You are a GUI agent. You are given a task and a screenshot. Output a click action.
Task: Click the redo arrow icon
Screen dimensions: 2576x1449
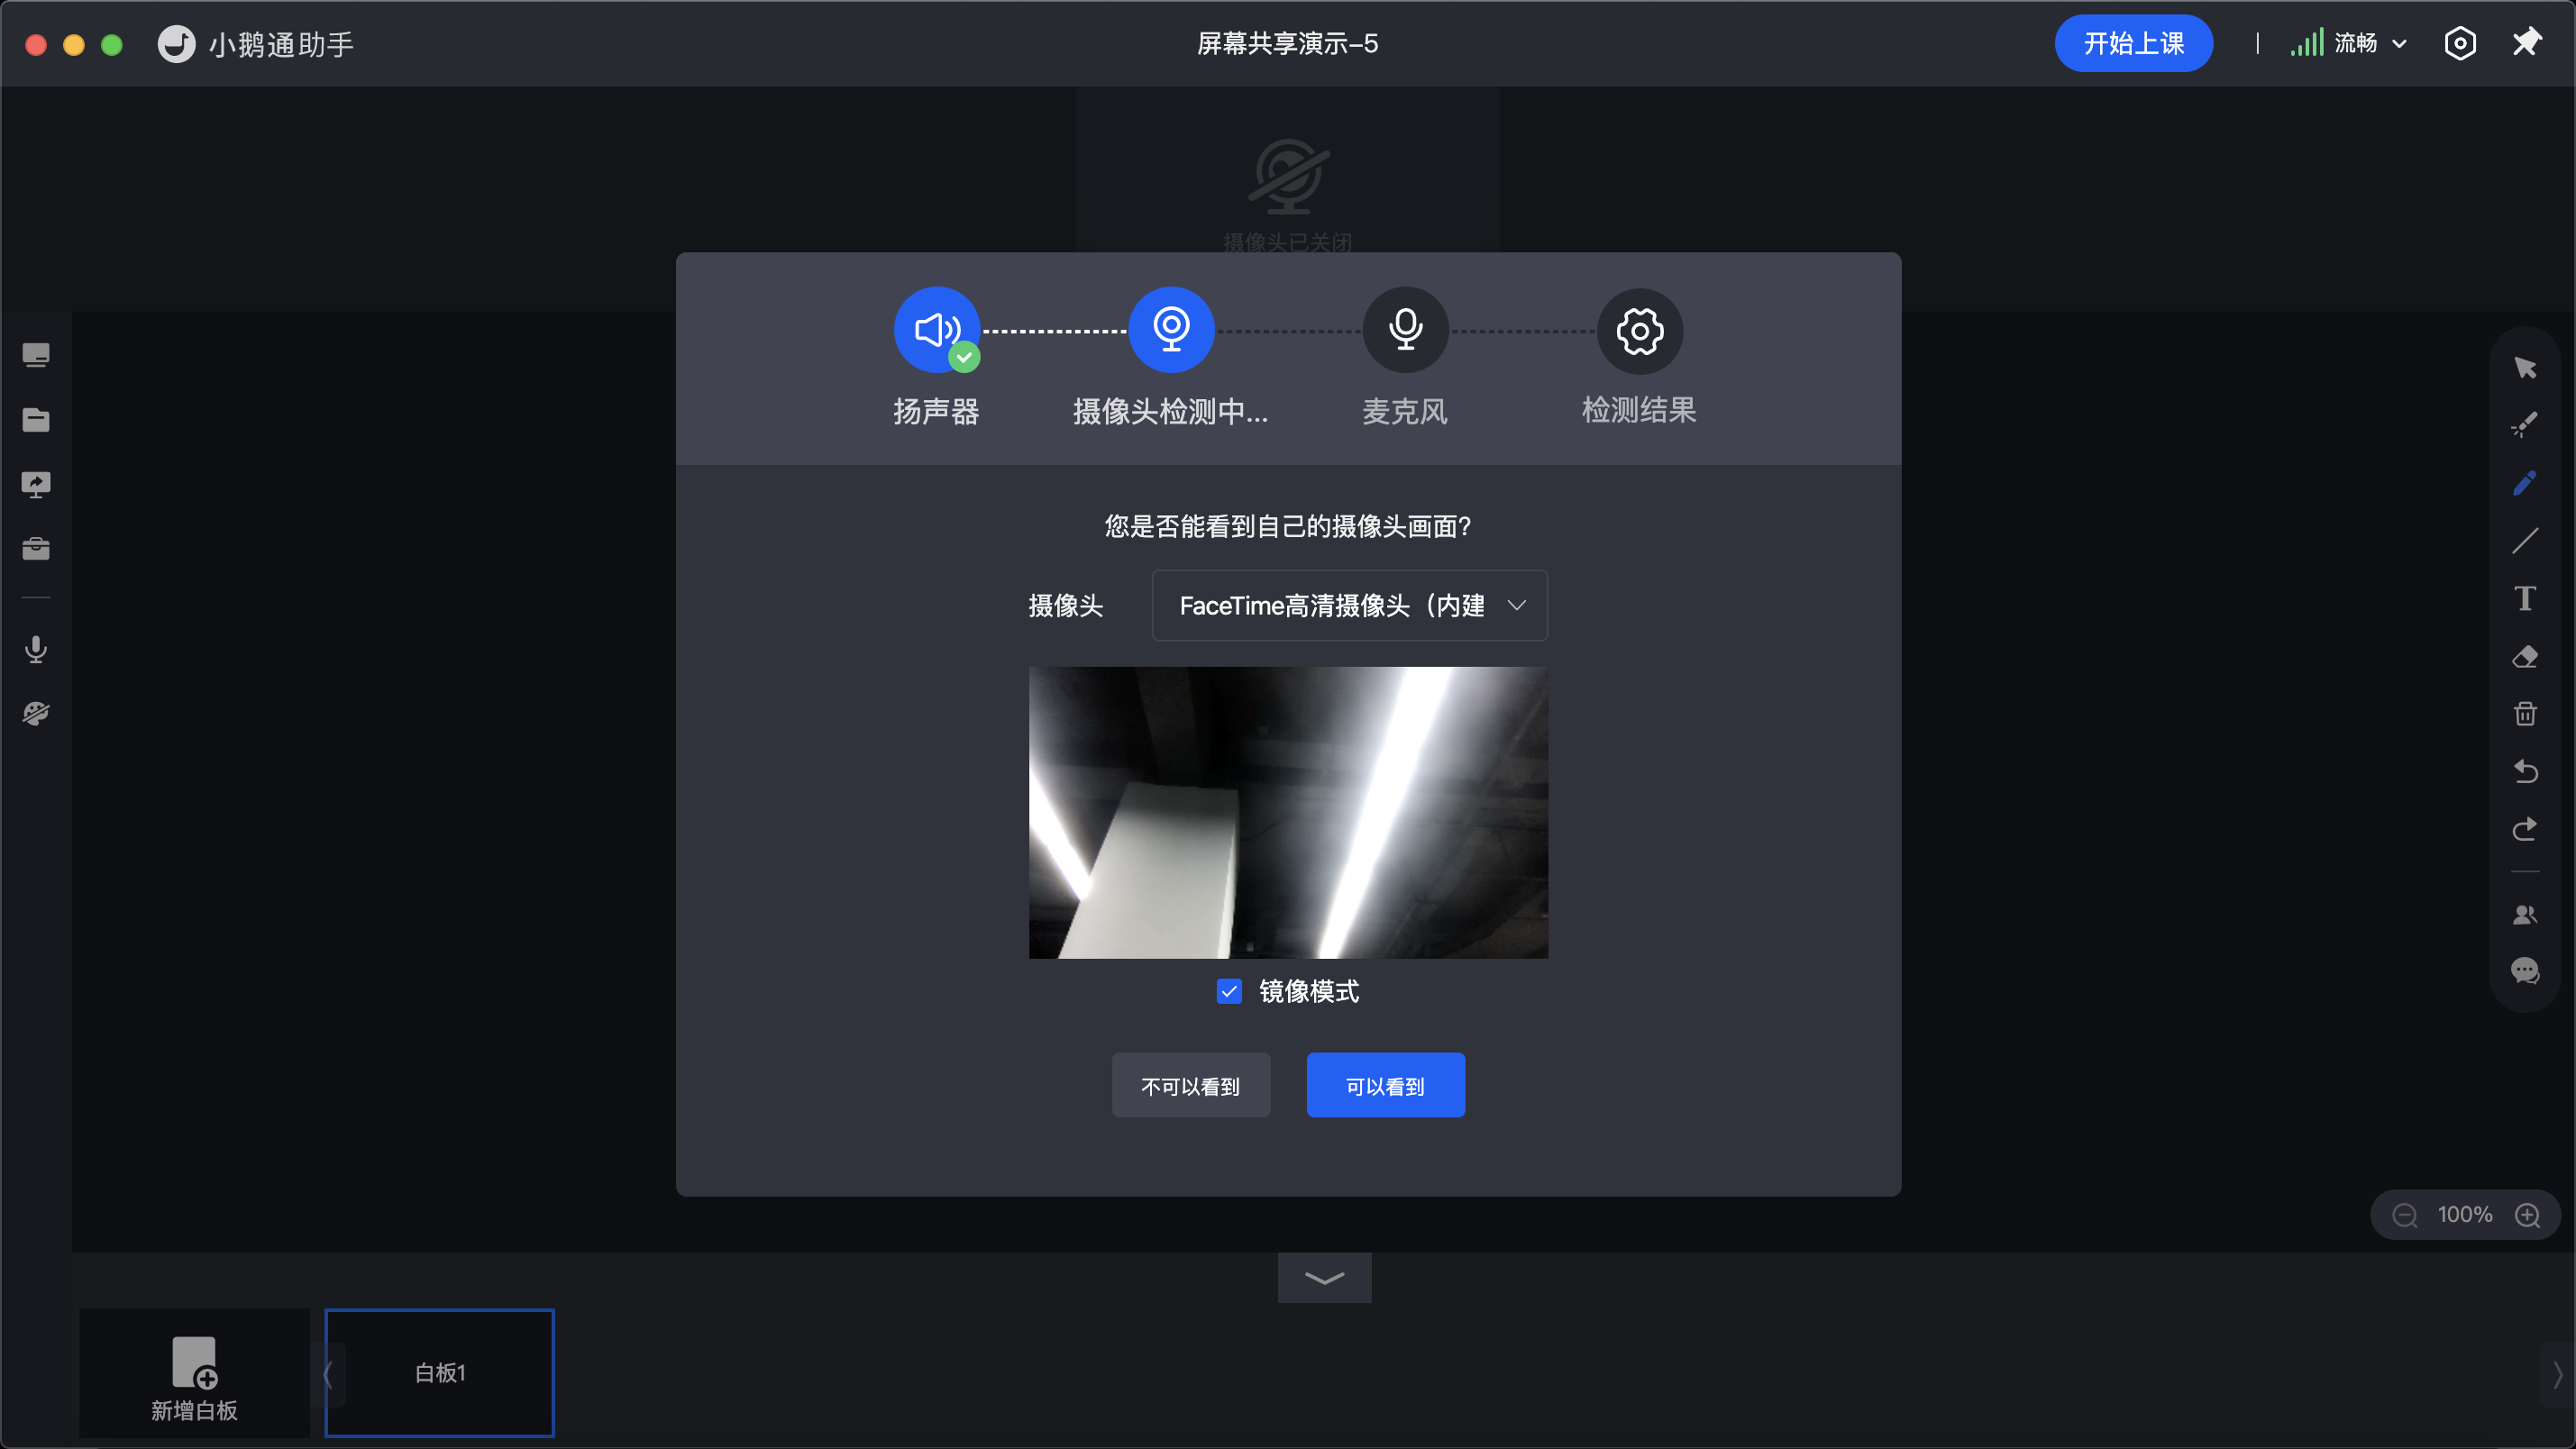[x=2525, y=829]
